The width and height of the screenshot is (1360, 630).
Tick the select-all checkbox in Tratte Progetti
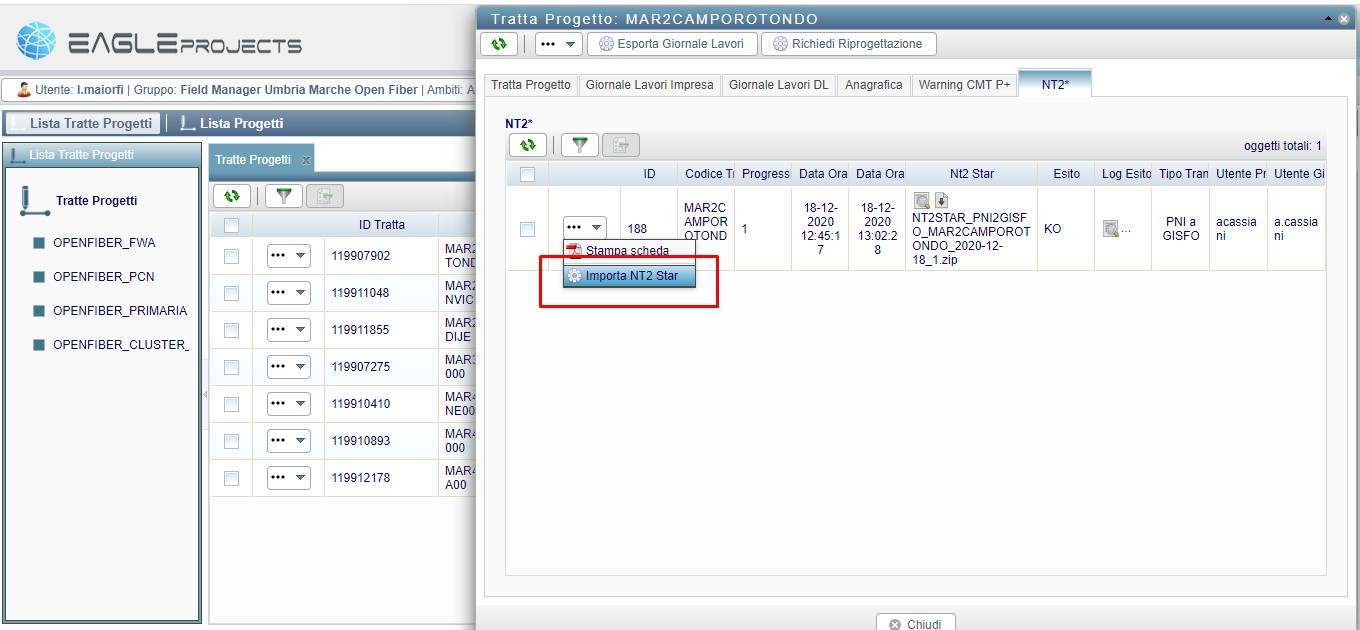tap(231, 225)
